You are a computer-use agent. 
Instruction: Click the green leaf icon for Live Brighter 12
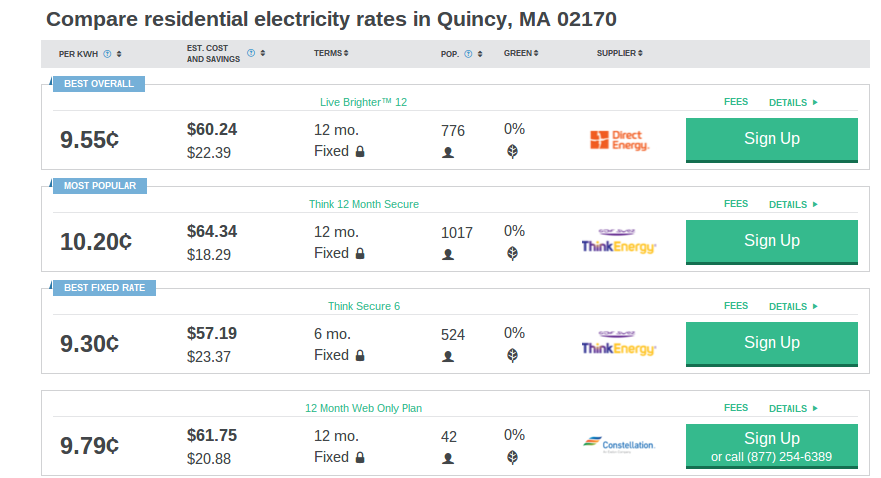point(512,152)
